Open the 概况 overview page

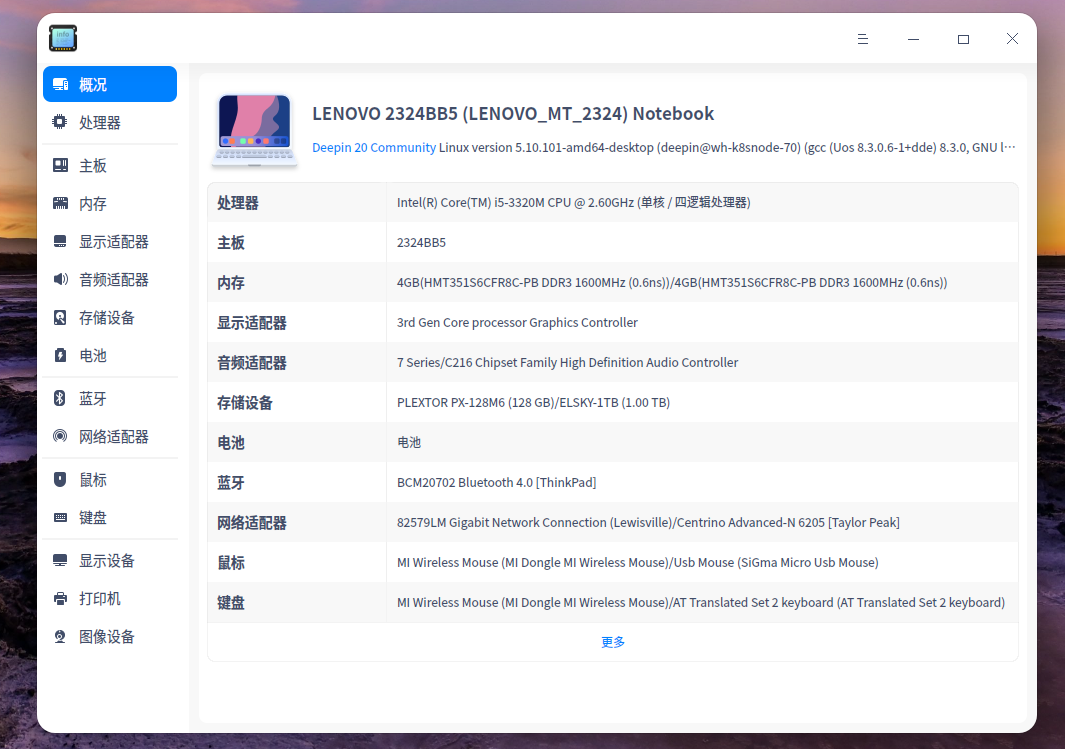coord(110,84)
